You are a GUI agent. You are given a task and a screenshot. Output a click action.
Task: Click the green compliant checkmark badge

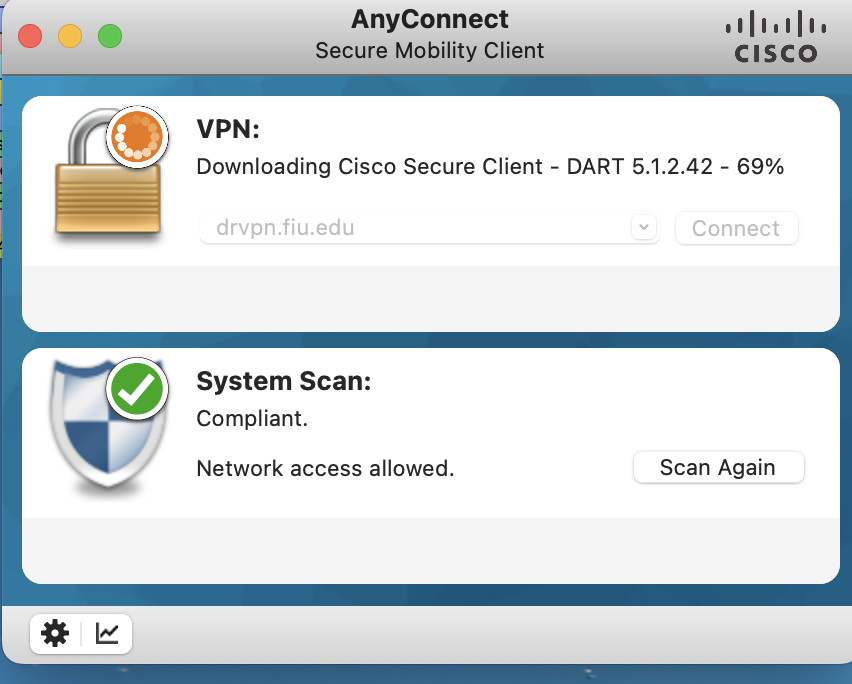pos(138,388)
